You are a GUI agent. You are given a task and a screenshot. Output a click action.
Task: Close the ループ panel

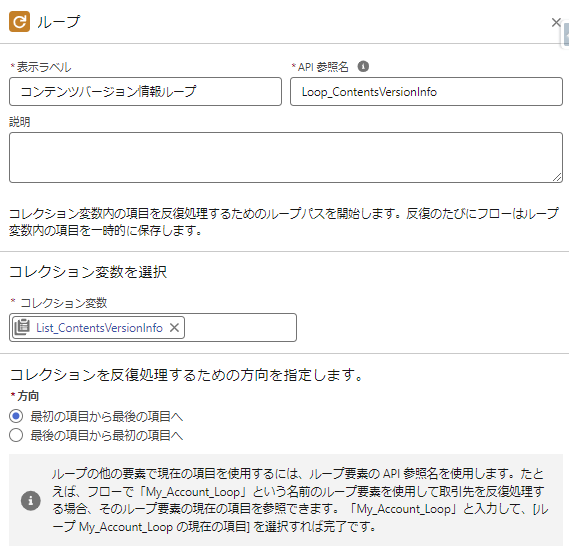[556, 23]
